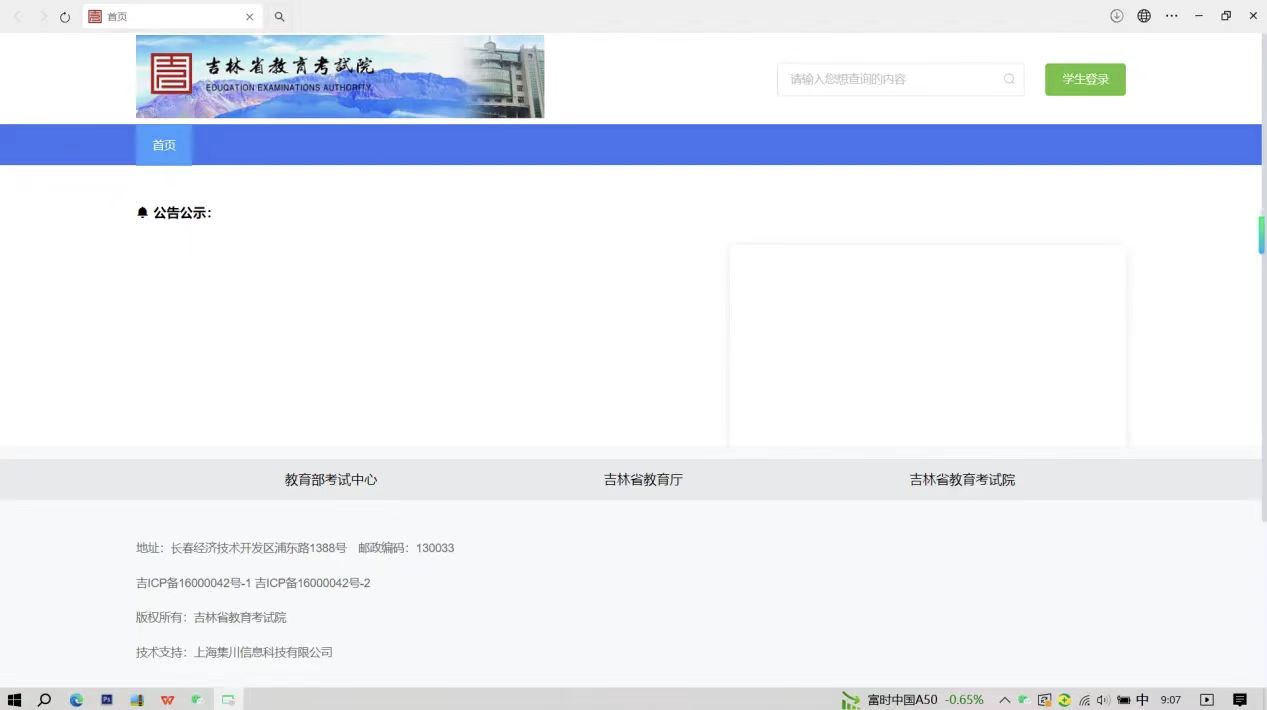Select the 首页 navigation tab

pyautogui.click(x=164, y=145)
